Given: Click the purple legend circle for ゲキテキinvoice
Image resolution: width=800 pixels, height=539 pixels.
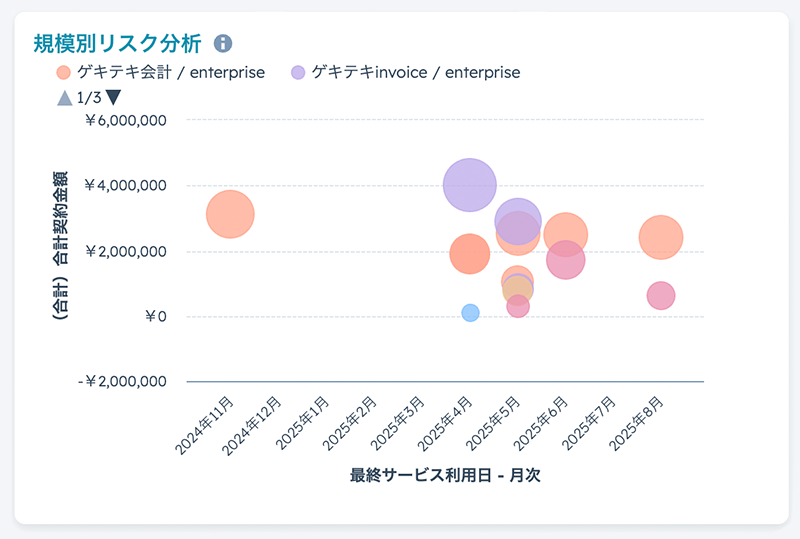Looking at the screenshot, I should click(298, 72).
